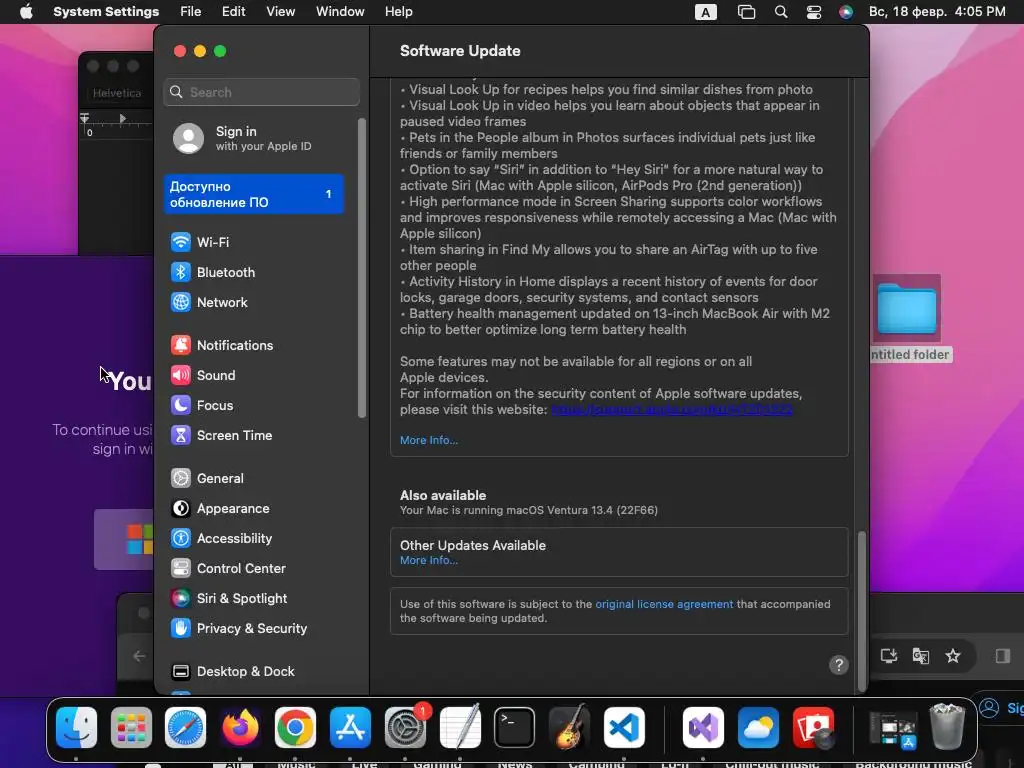Open Terminal from the Dock
Image resolution: width=1024 pixels, height=768 pixels.
(515, 727)
